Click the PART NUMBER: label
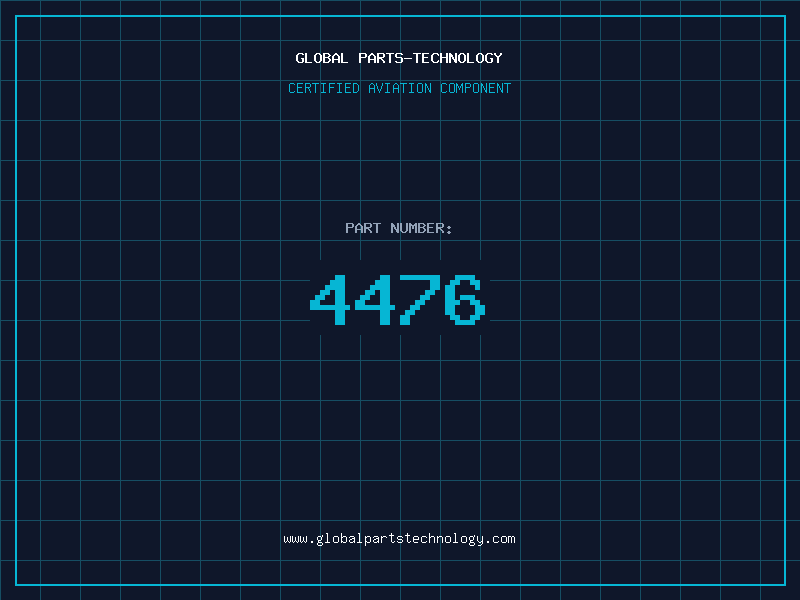Image resolution: width=800 pixels, height=600 pixels. [x=398, y=228]
